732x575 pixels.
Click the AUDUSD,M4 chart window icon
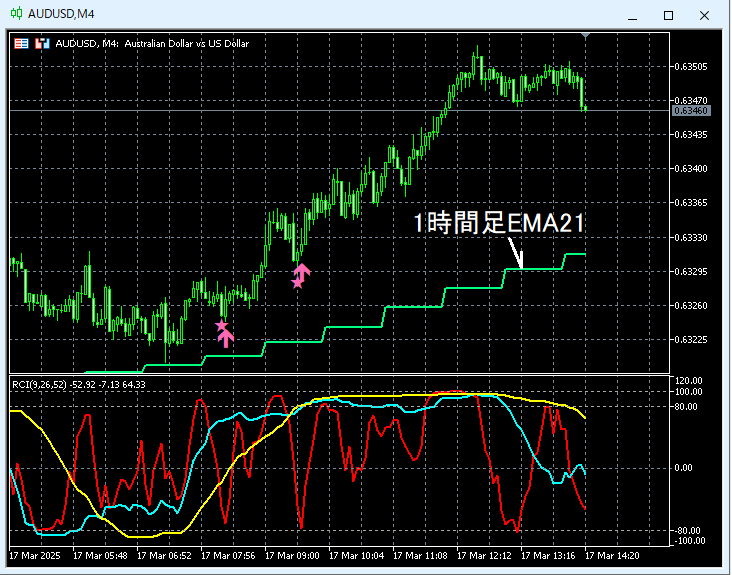click(x=16, y=14)
